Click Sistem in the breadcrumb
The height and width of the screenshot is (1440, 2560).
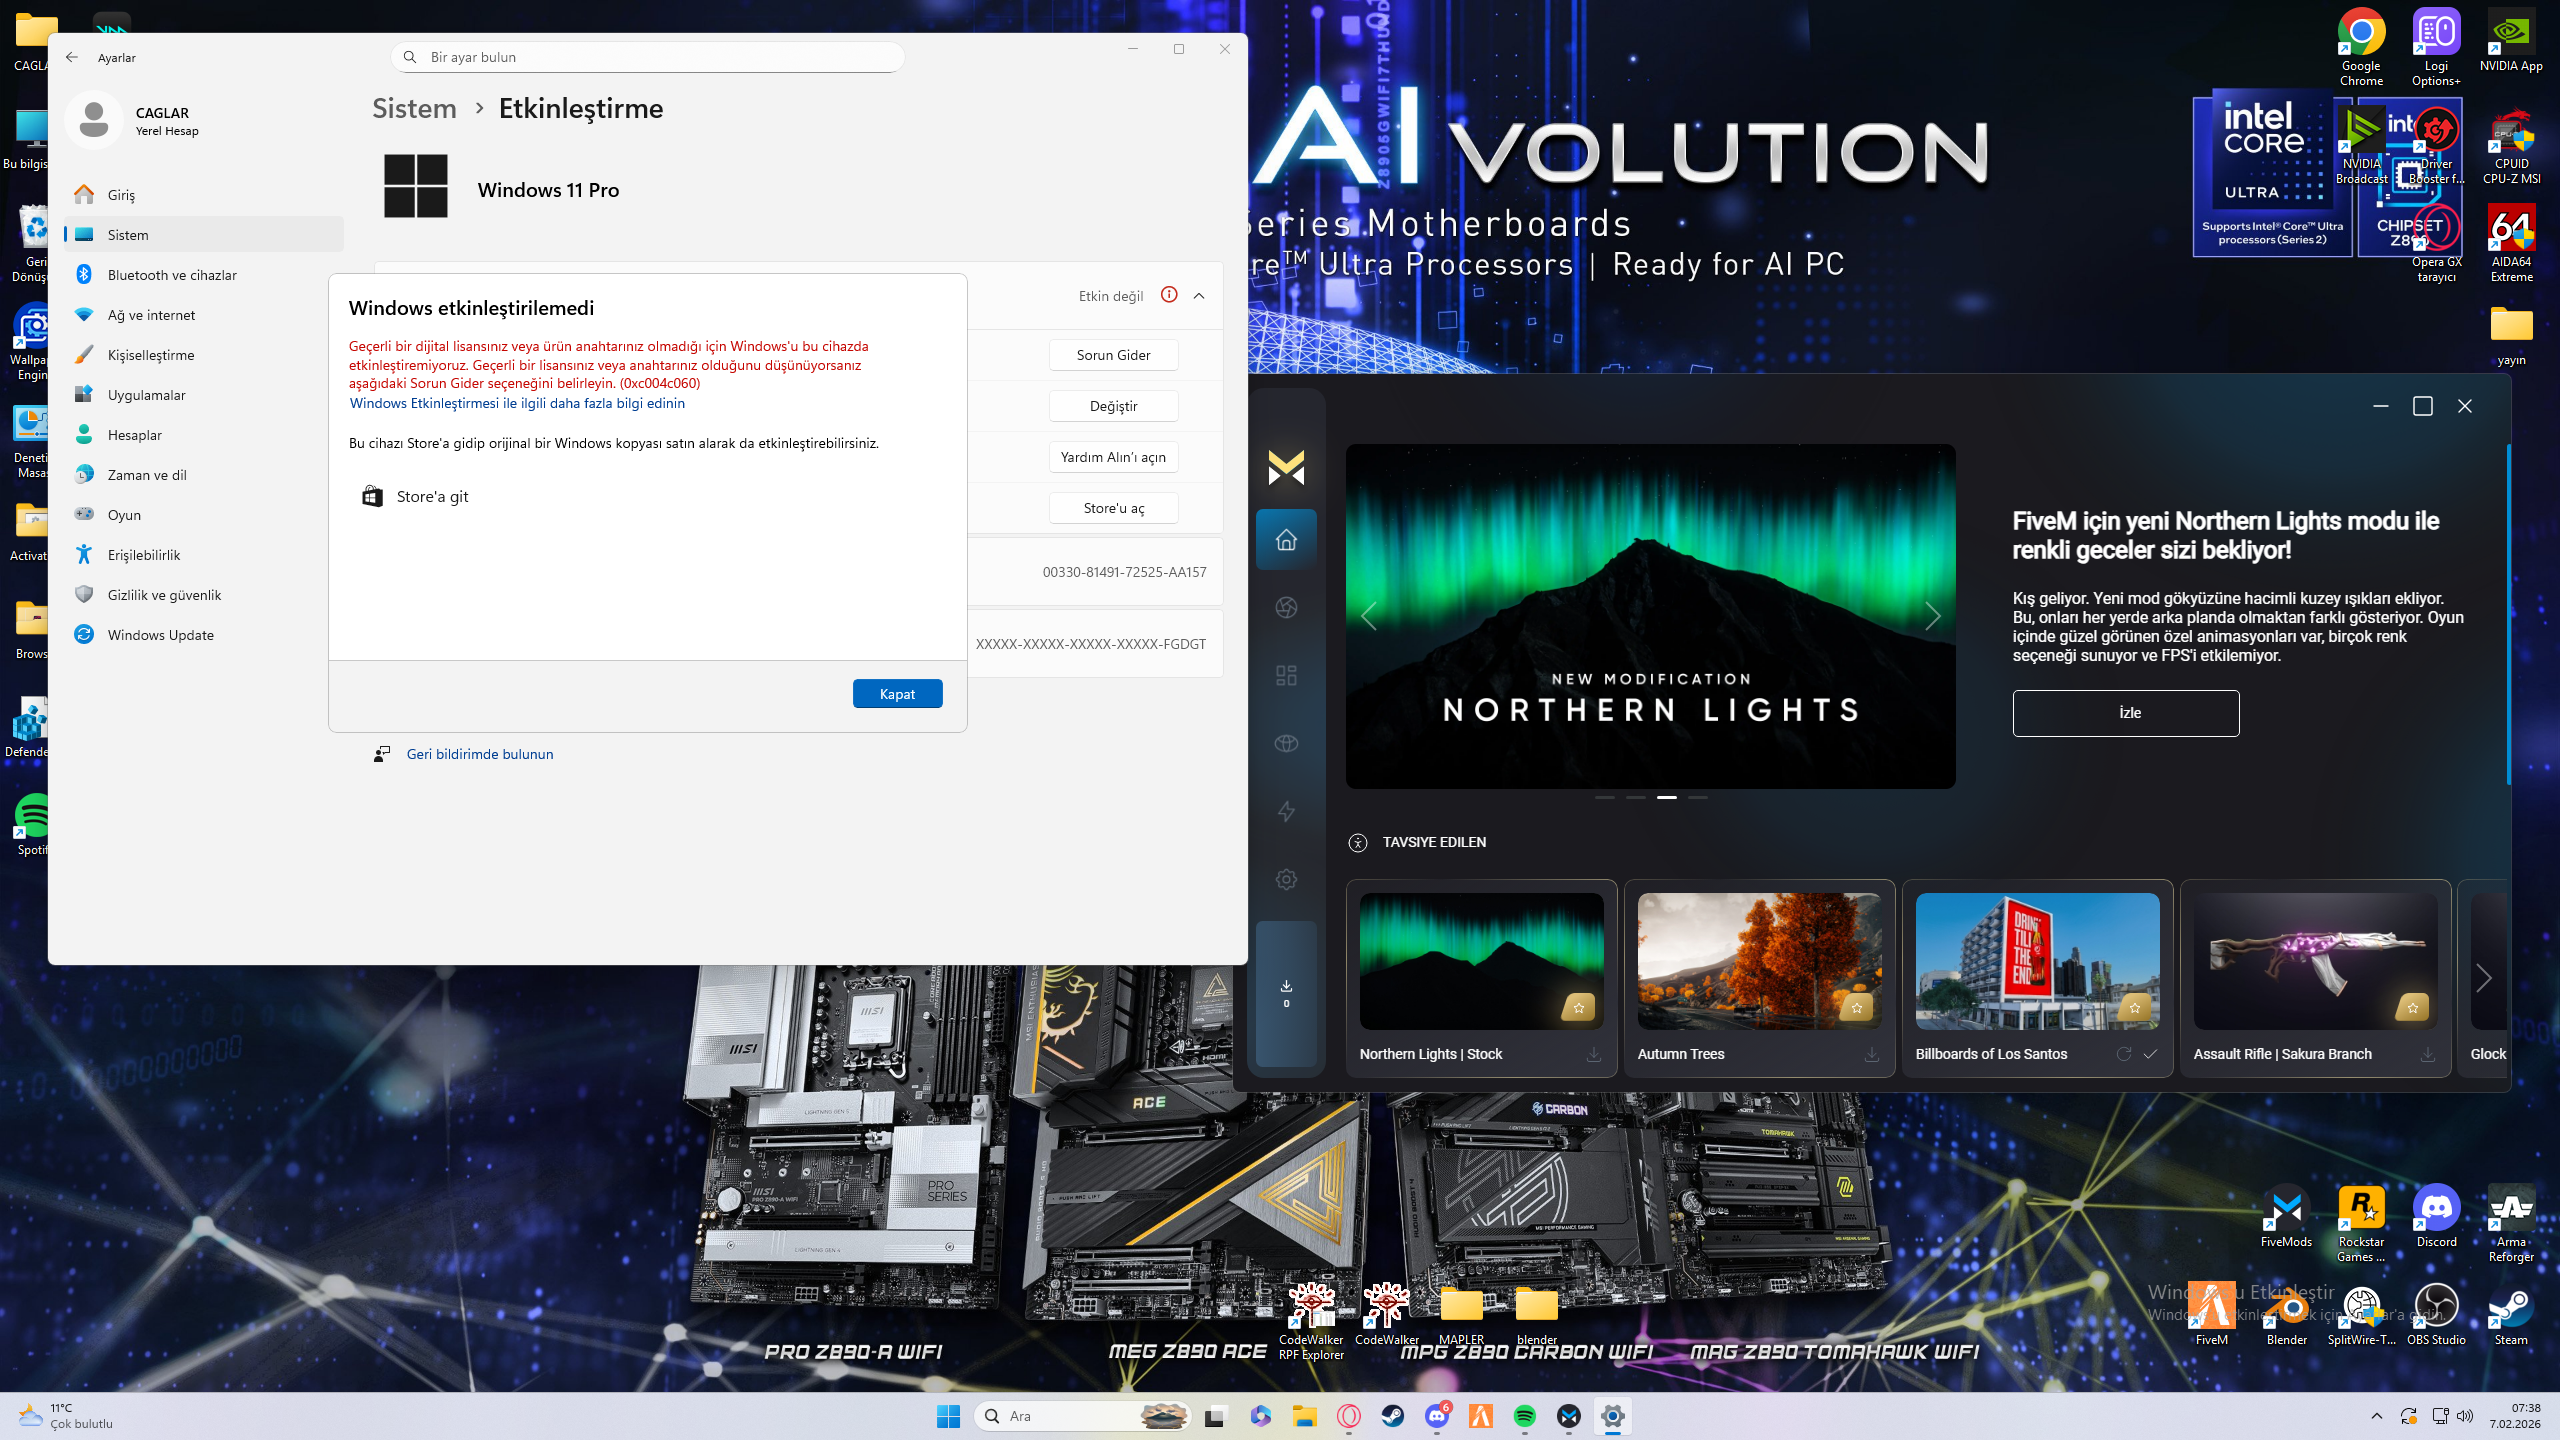click(414, 108)
